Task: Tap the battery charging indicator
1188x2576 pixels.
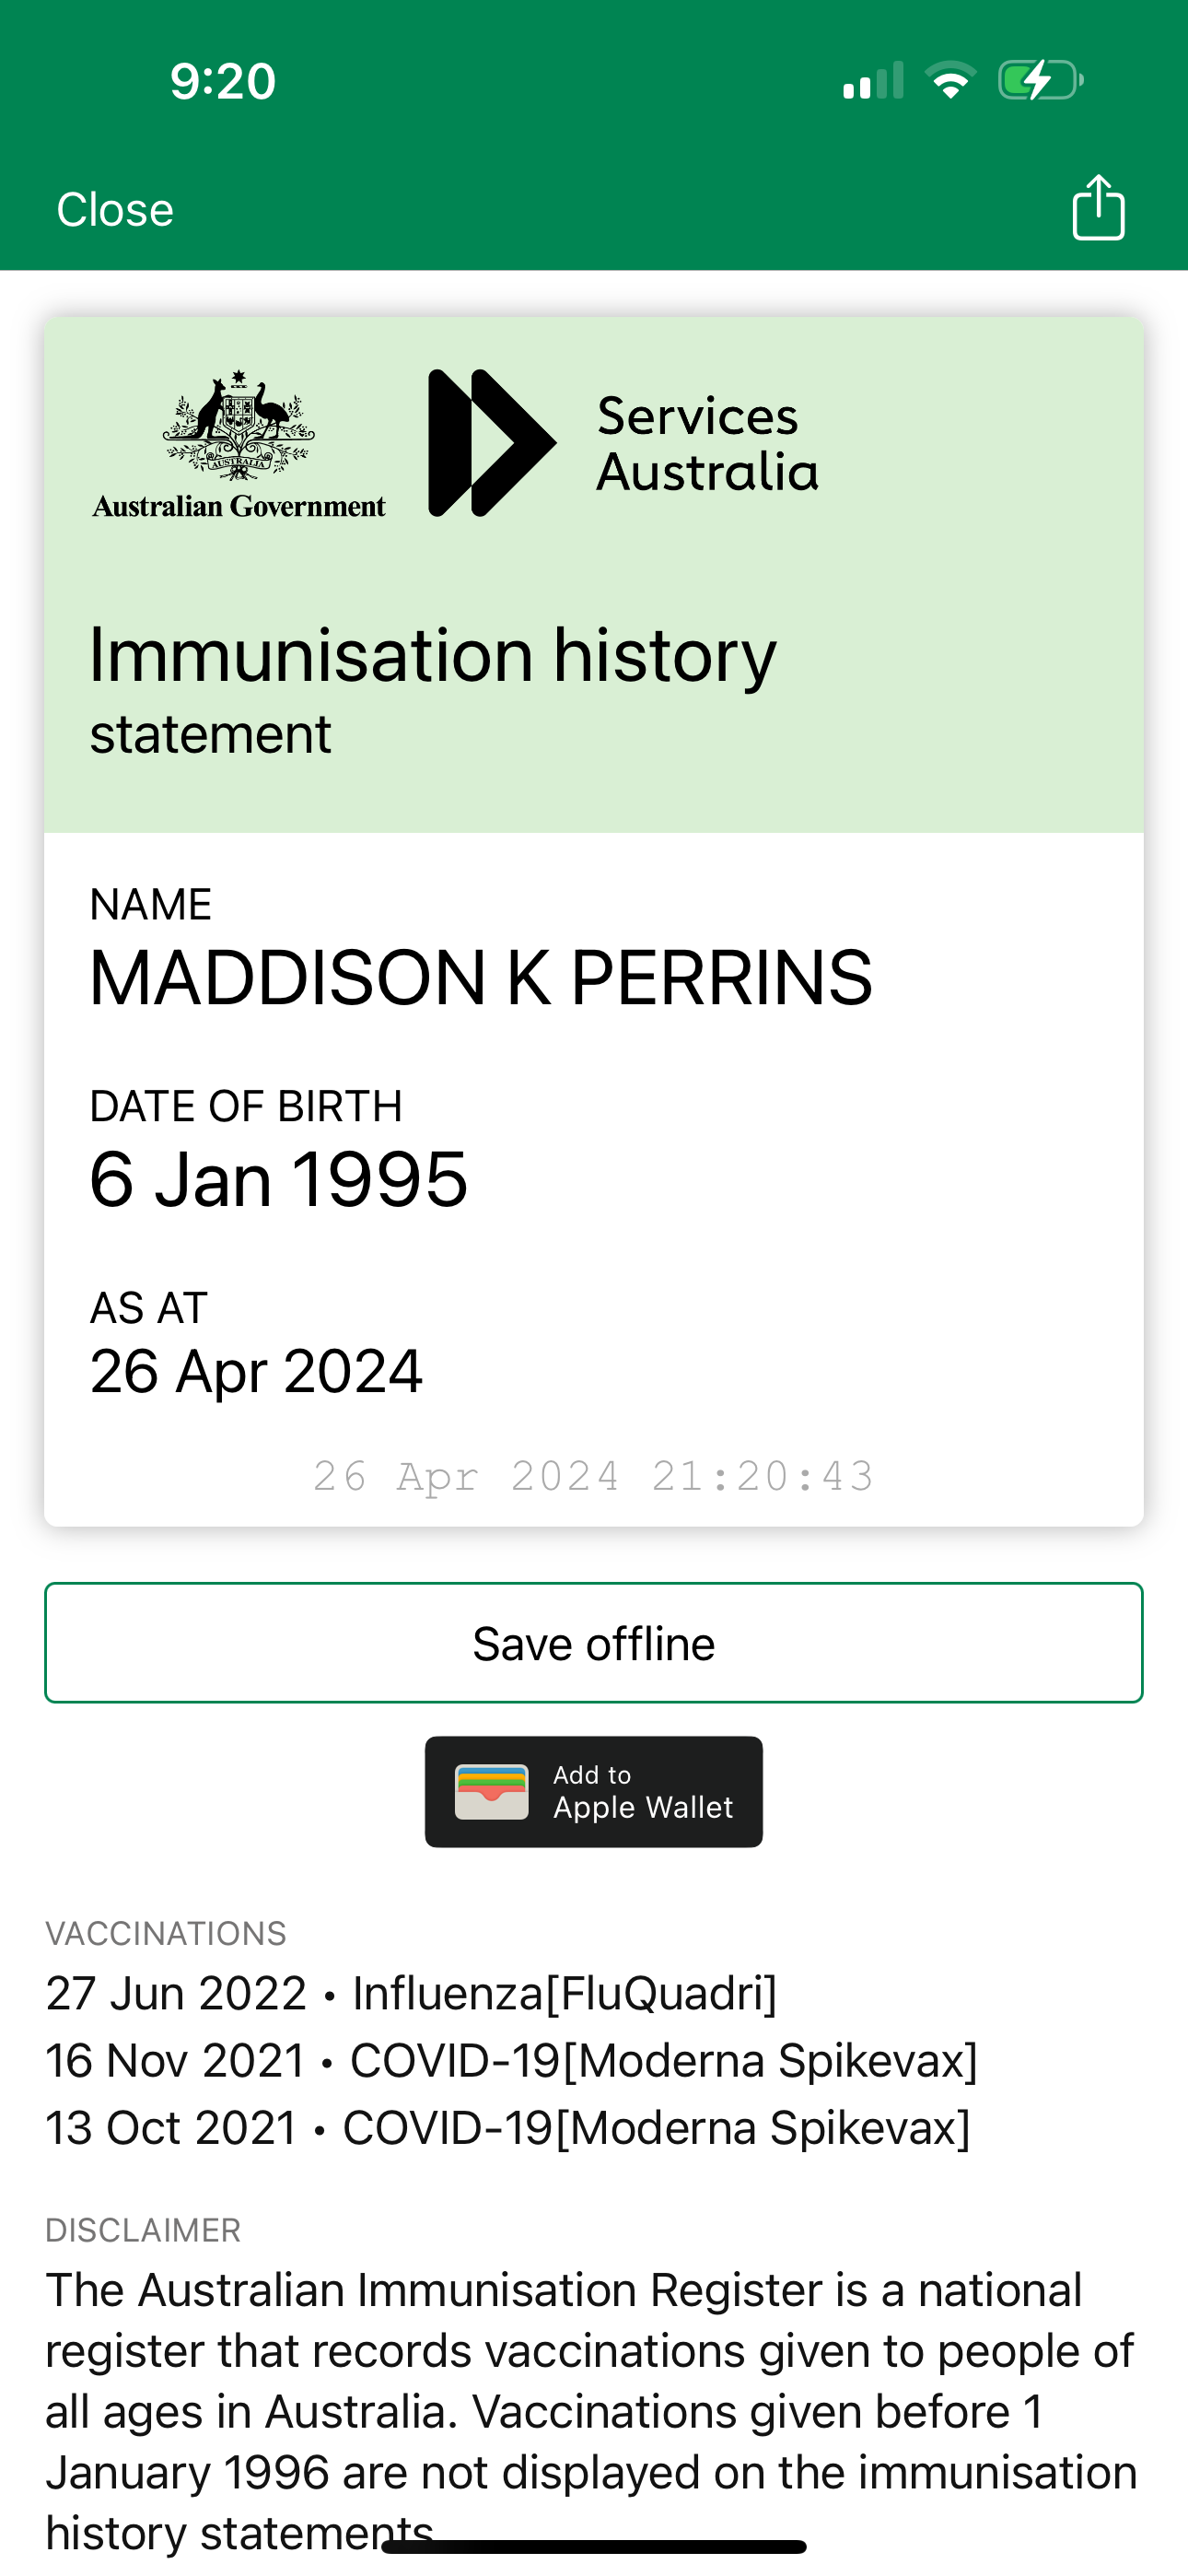Action: (1040, 80)
